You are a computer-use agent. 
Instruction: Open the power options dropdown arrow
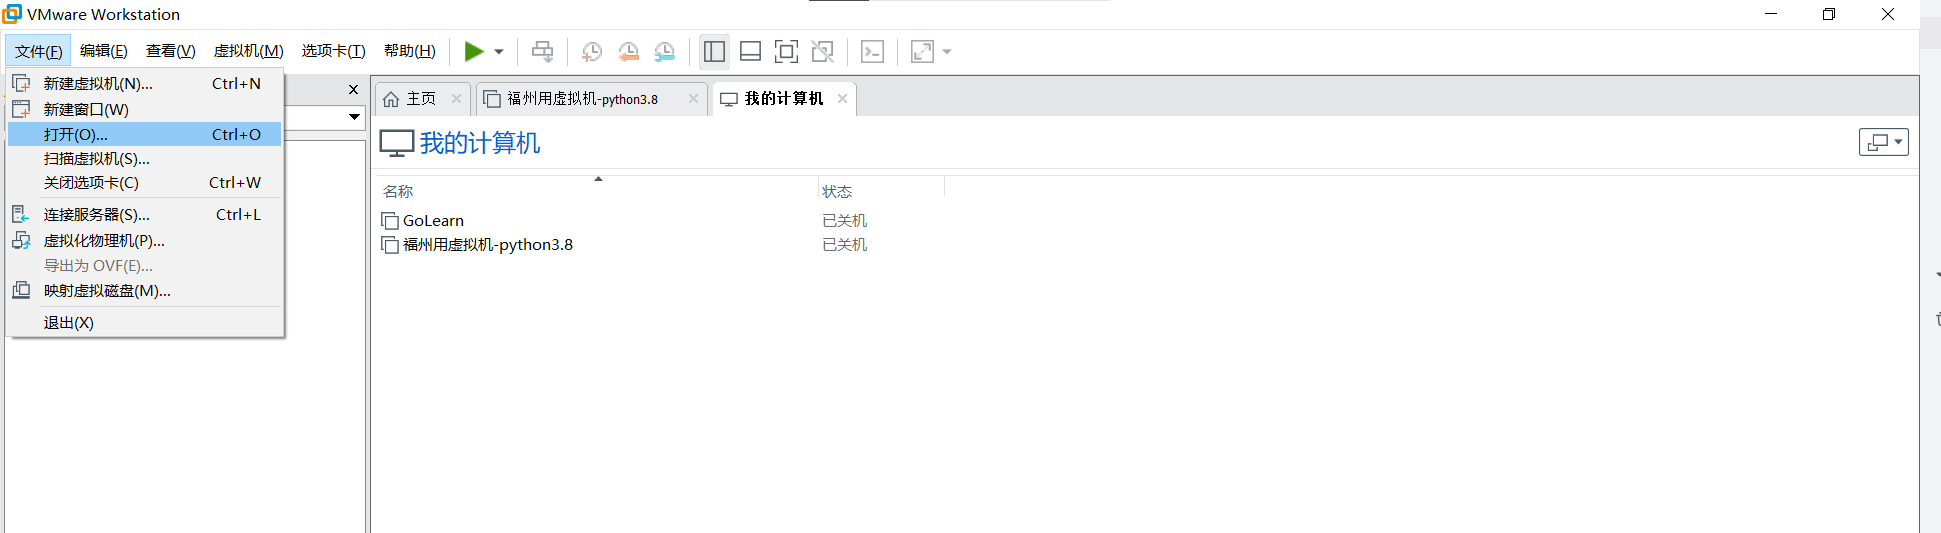tap(498, 52)
